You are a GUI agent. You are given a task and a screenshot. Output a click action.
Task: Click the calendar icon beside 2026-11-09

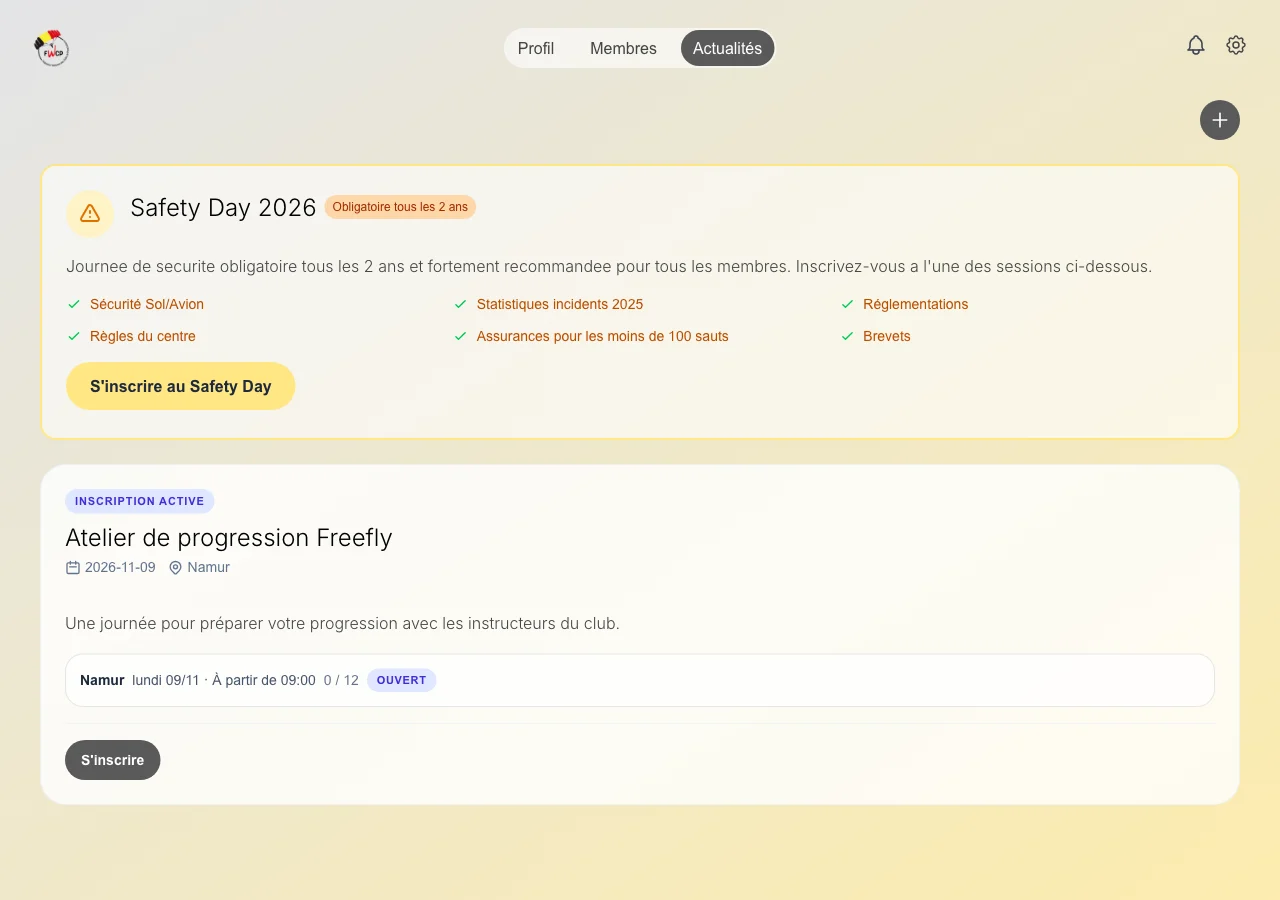(73, 568)
